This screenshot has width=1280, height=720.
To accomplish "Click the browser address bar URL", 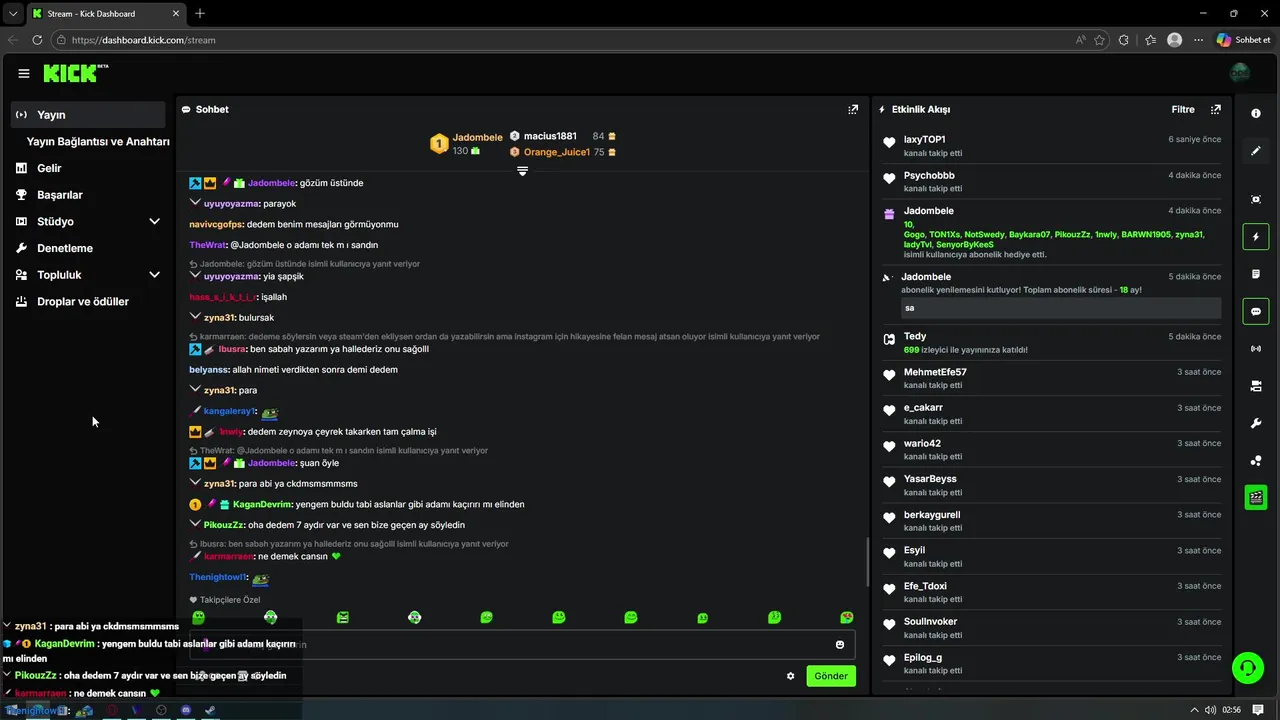I will [144, 40].
